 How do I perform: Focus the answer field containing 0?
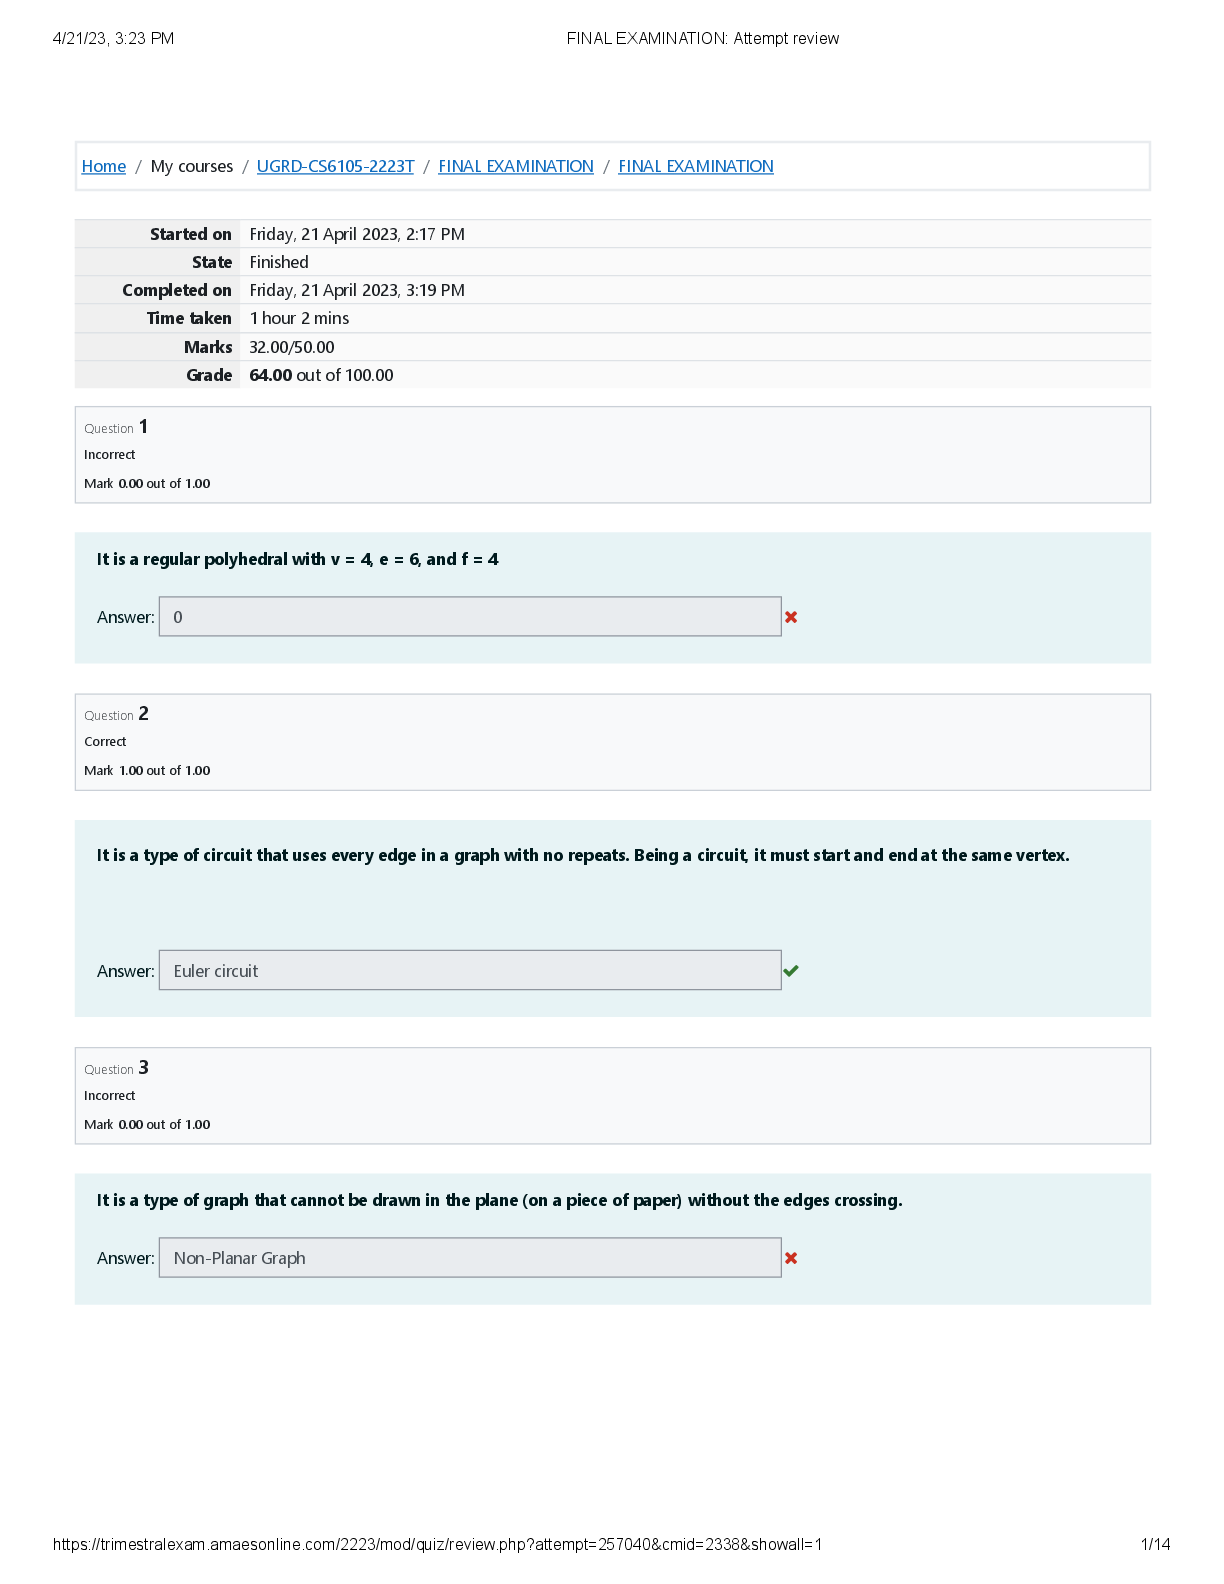tap(470, 617)
